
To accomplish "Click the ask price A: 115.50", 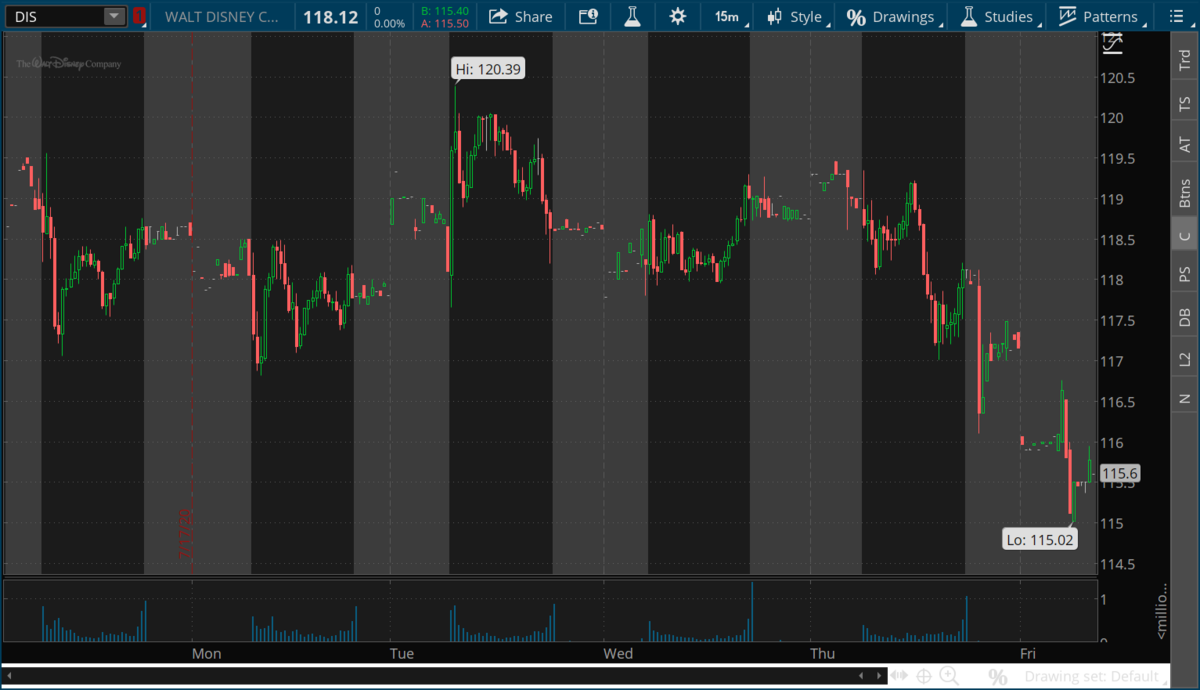I will [445, 22].
